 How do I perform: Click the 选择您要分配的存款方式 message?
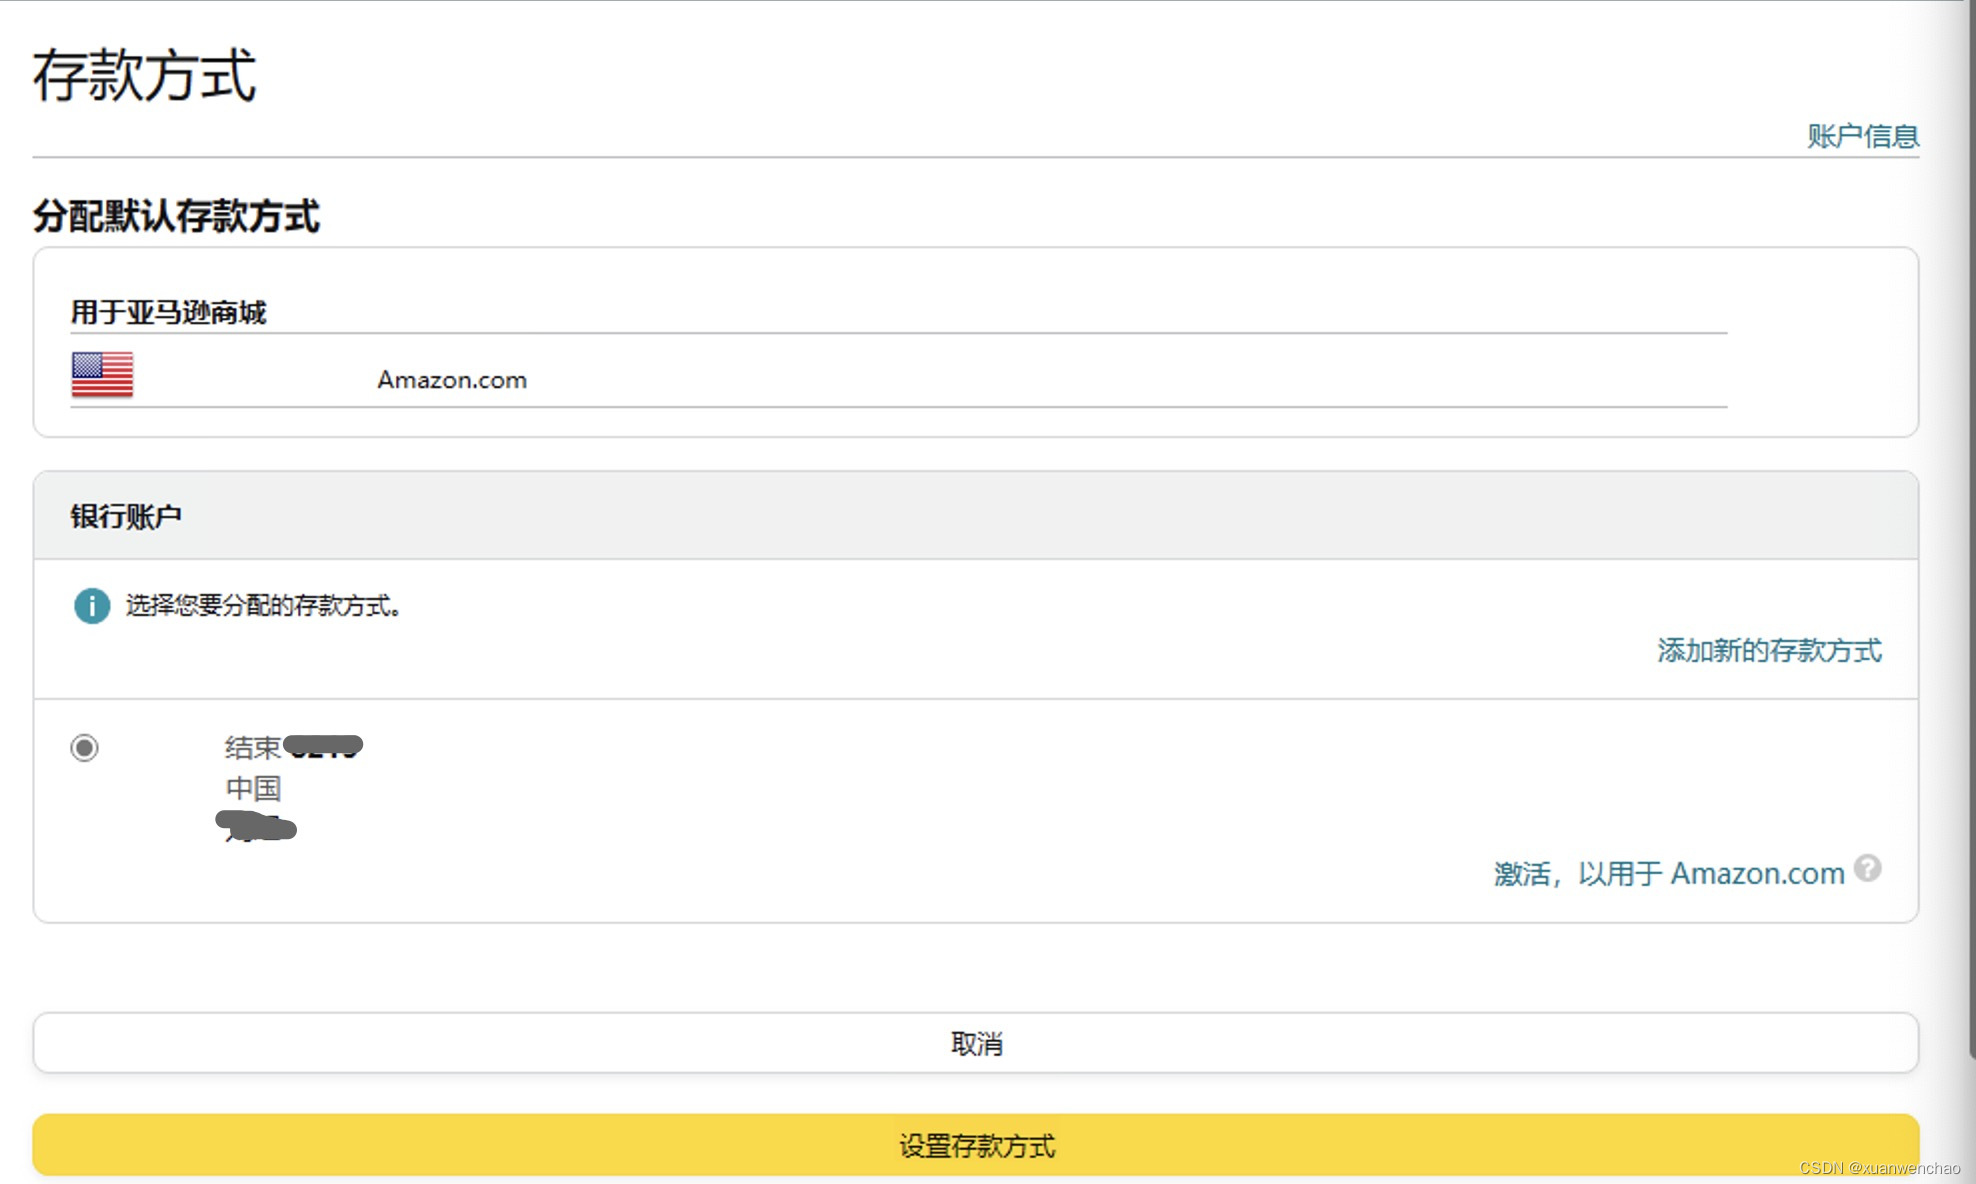(264, 605)
